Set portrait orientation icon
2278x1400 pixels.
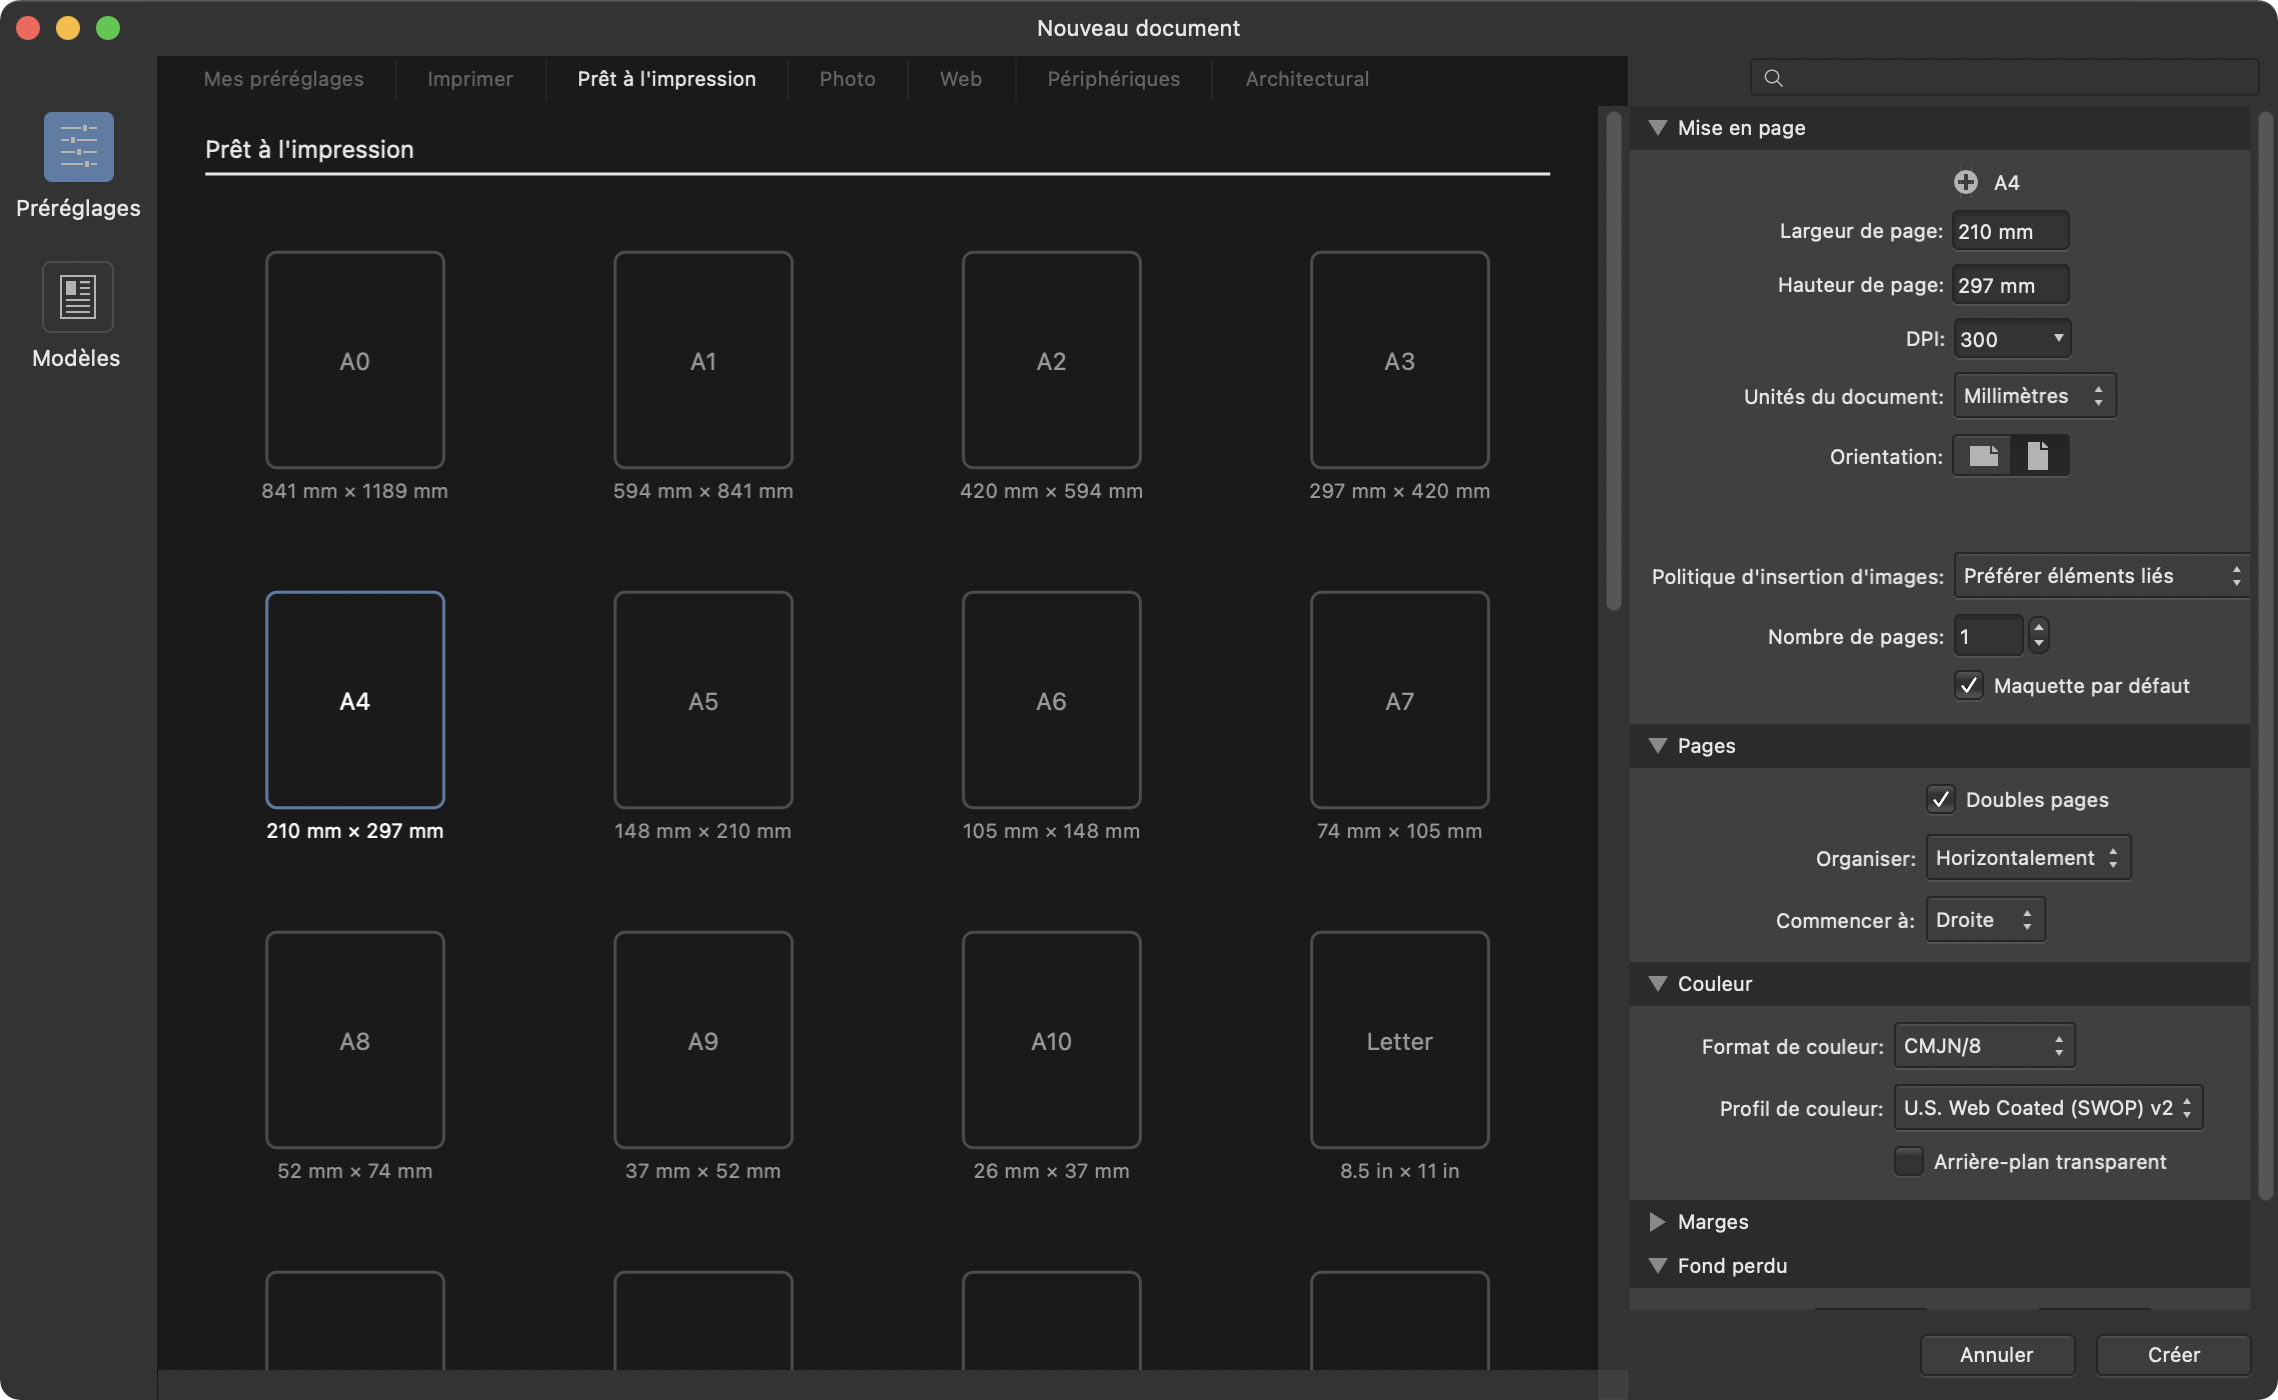point(2038,456)
